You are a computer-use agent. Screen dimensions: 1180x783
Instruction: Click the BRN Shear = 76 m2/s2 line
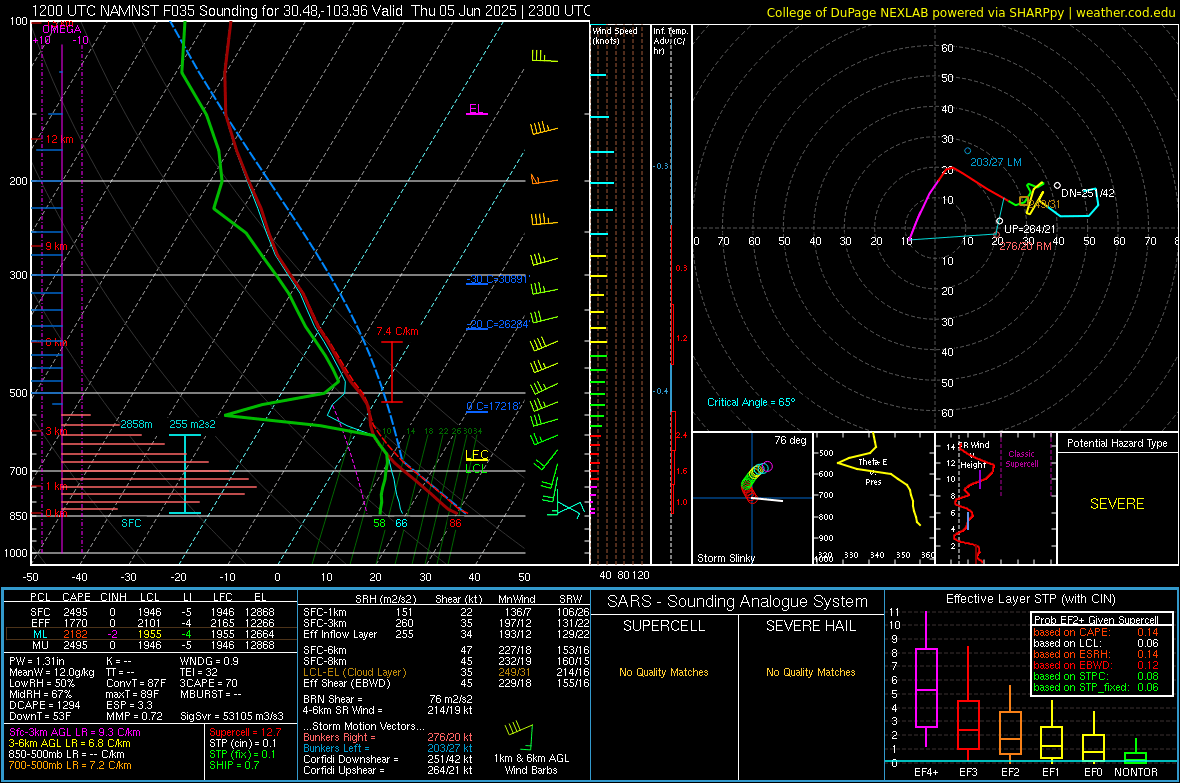point(388,699)
